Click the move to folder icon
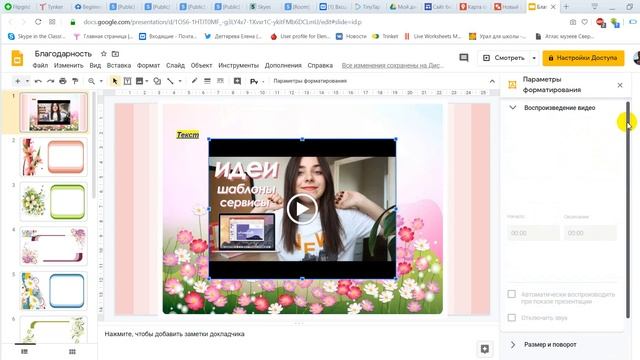The height and width of the screenshot is (360, 640). (116, 54)
